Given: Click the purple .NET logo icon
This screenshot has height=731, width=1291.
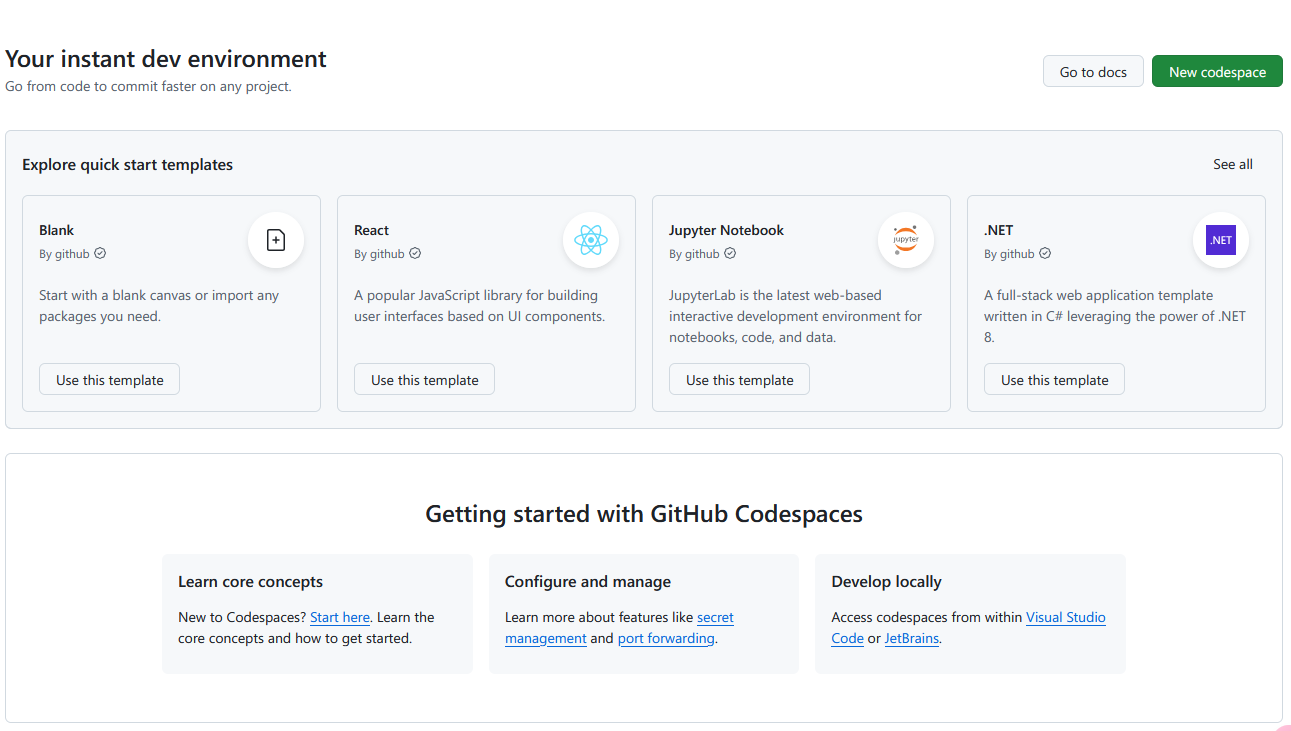Looking at the screenshot, I should pyautogui.click(x=1221, y=240).
